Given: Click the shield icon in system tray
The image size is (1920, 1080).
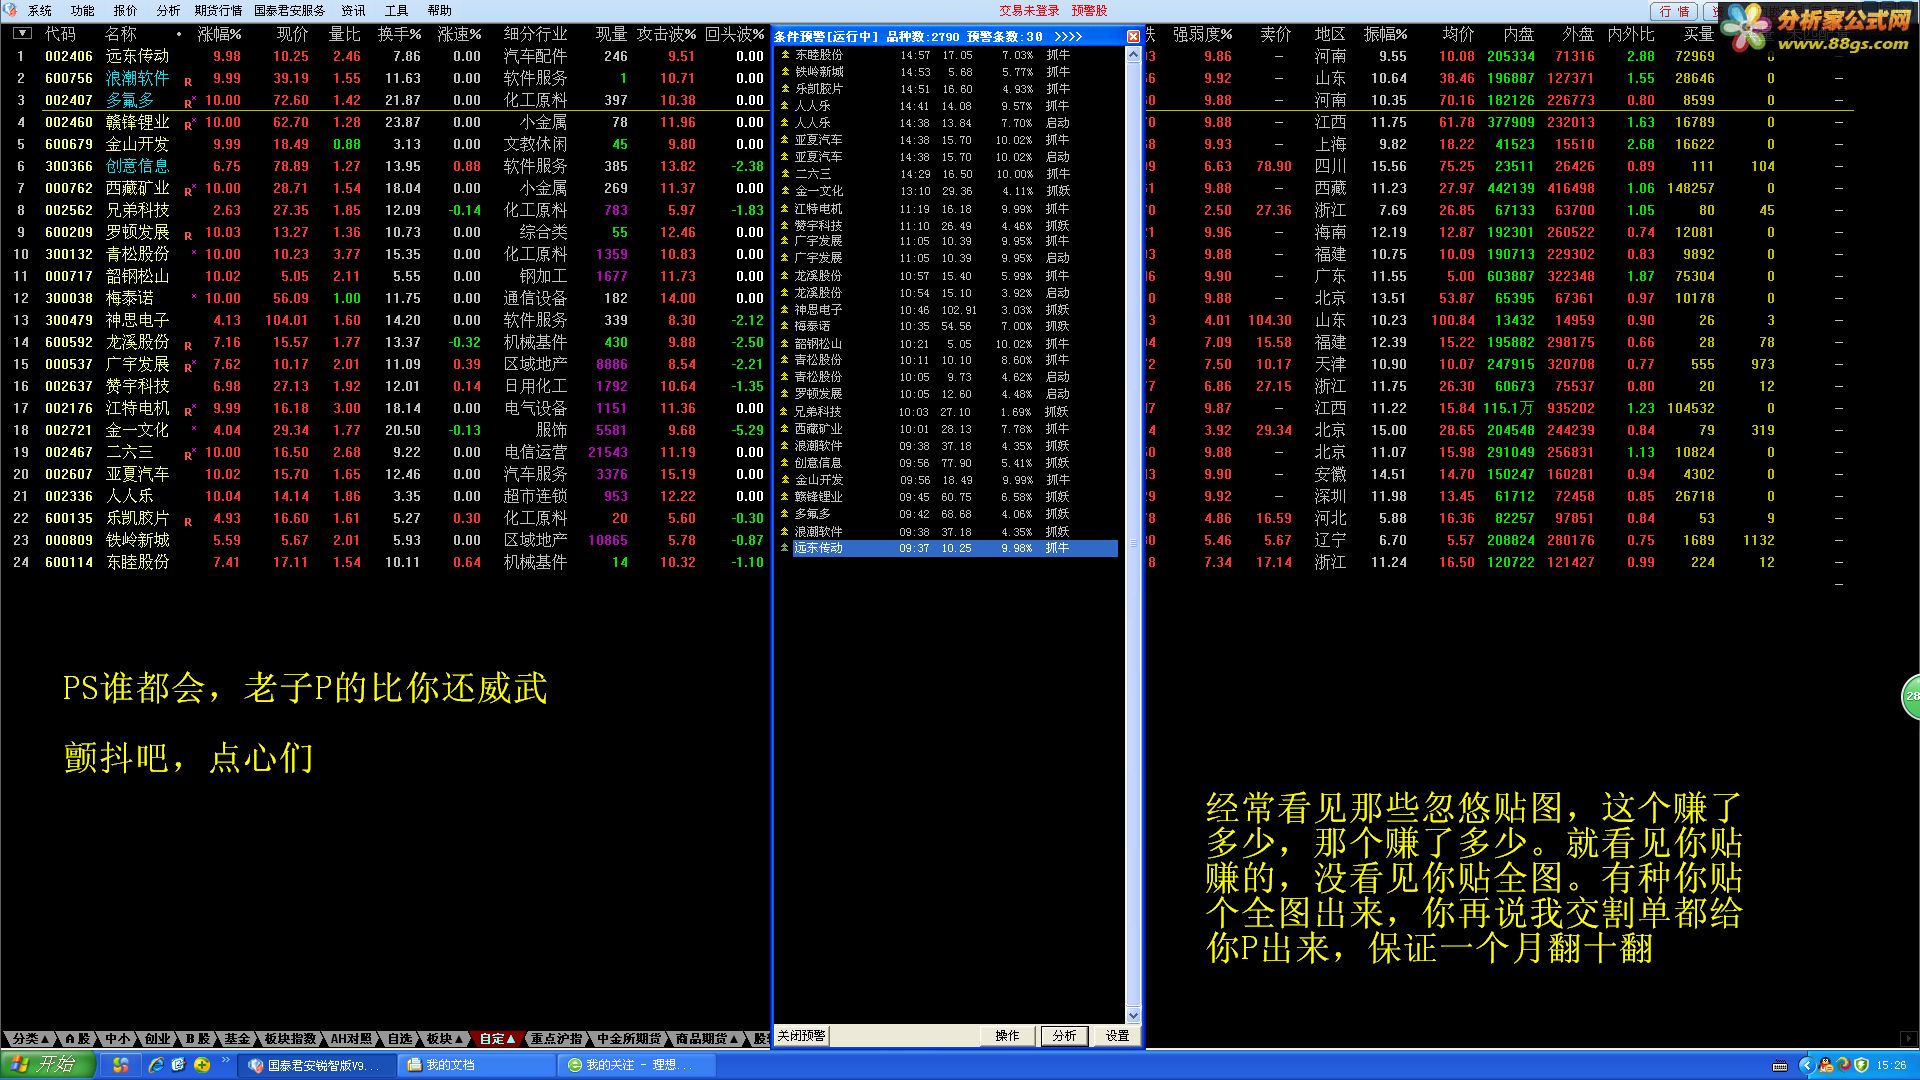Looking at the screenshot, I should coord(1861,1066).
